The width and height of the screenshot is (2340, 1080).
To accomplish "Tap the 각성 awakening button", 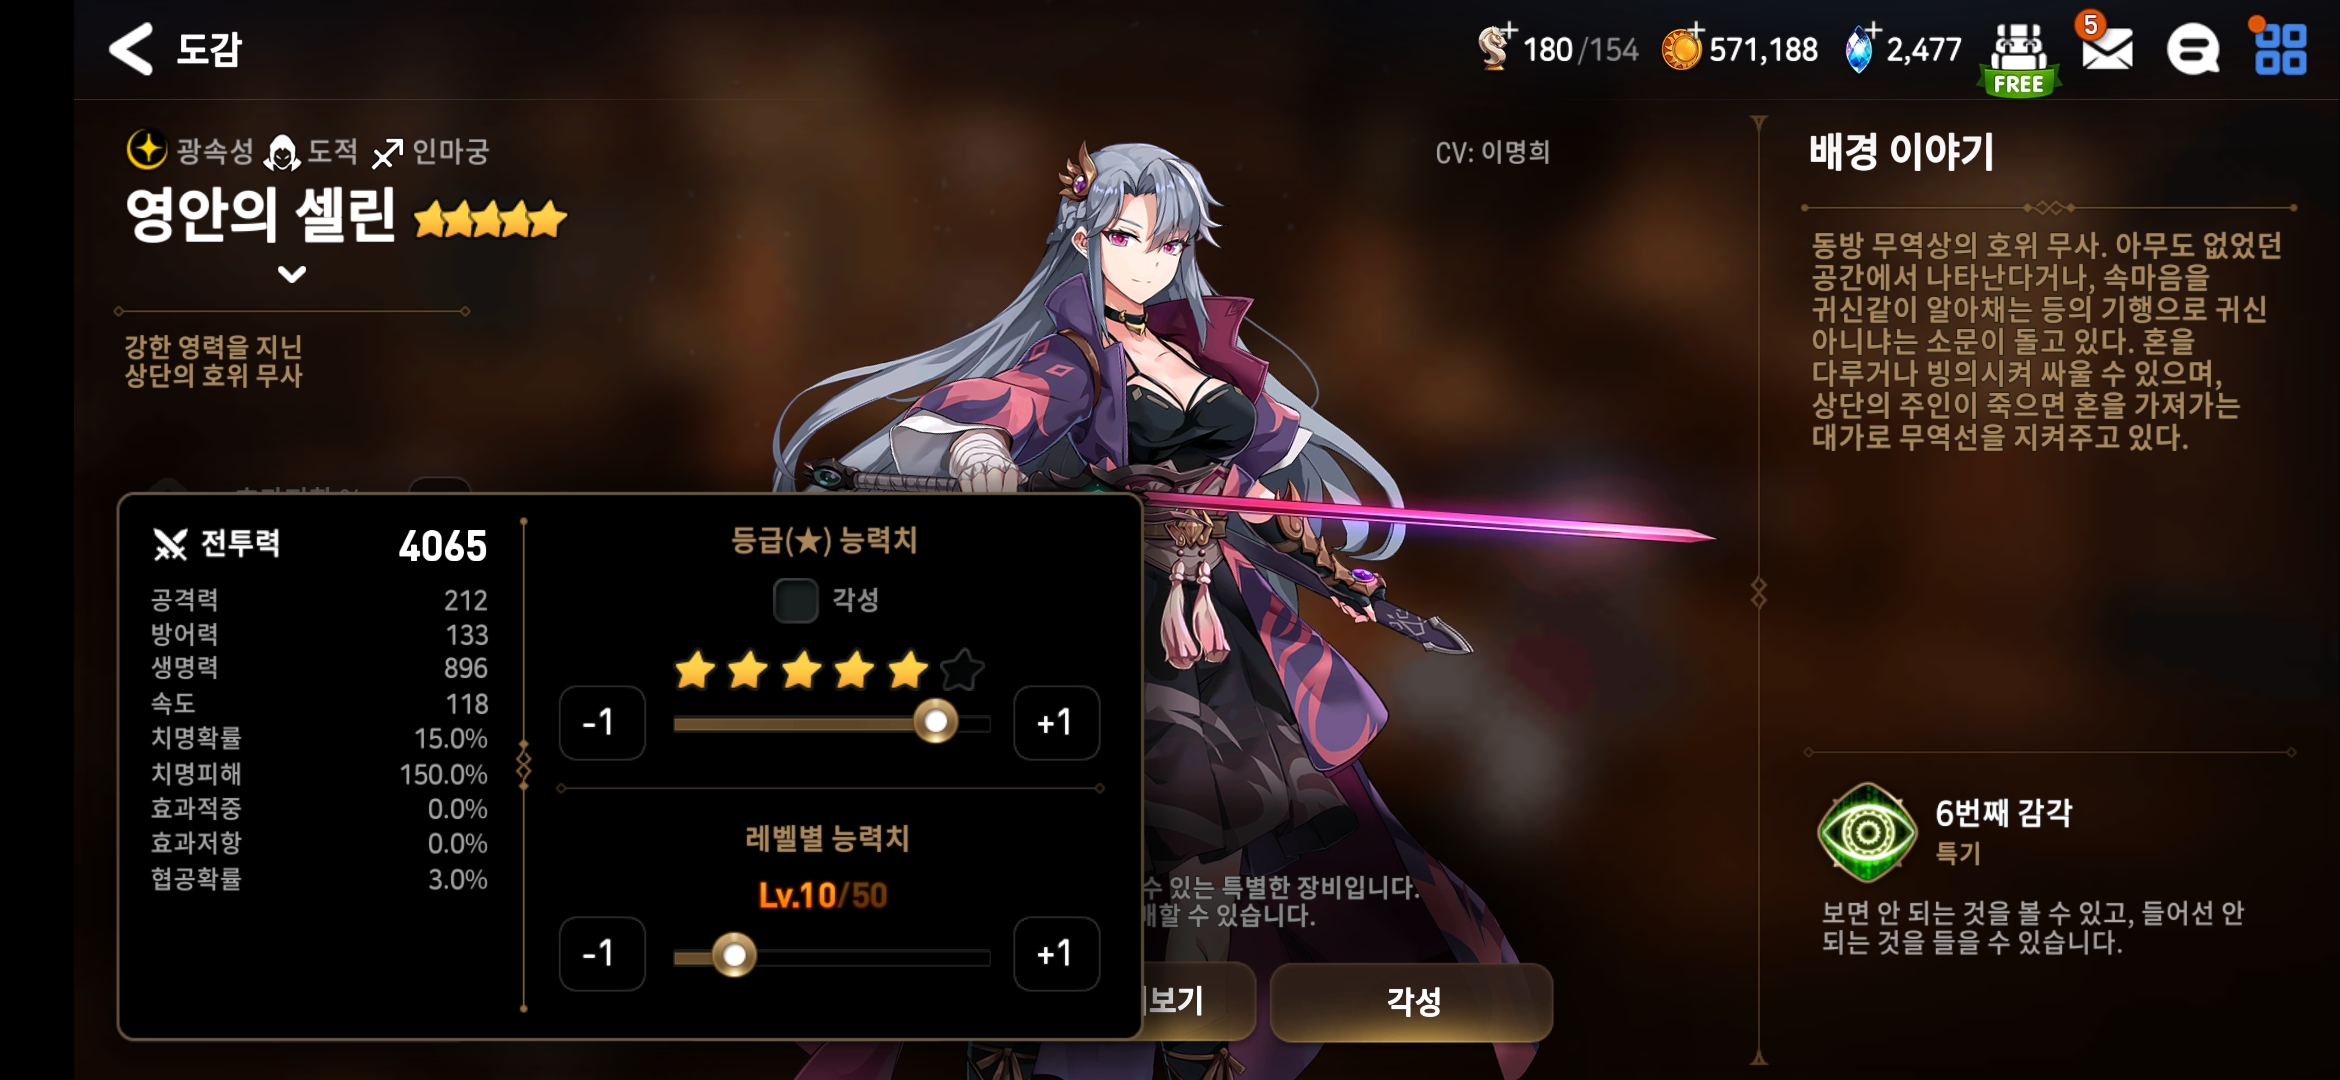I will (1411, 1001).
